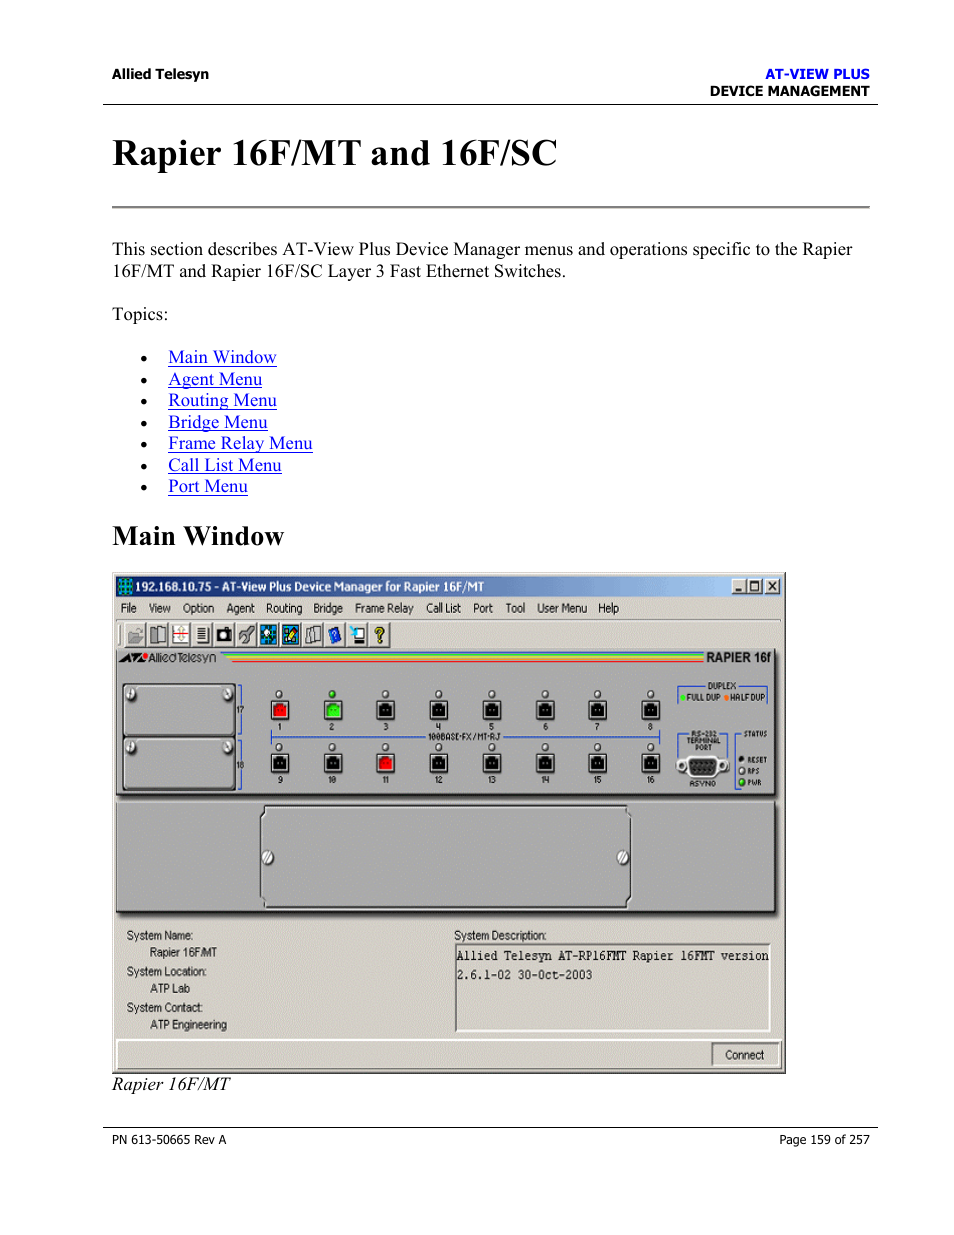Click the AT-VIEW PLUS header text

point(817,74)
